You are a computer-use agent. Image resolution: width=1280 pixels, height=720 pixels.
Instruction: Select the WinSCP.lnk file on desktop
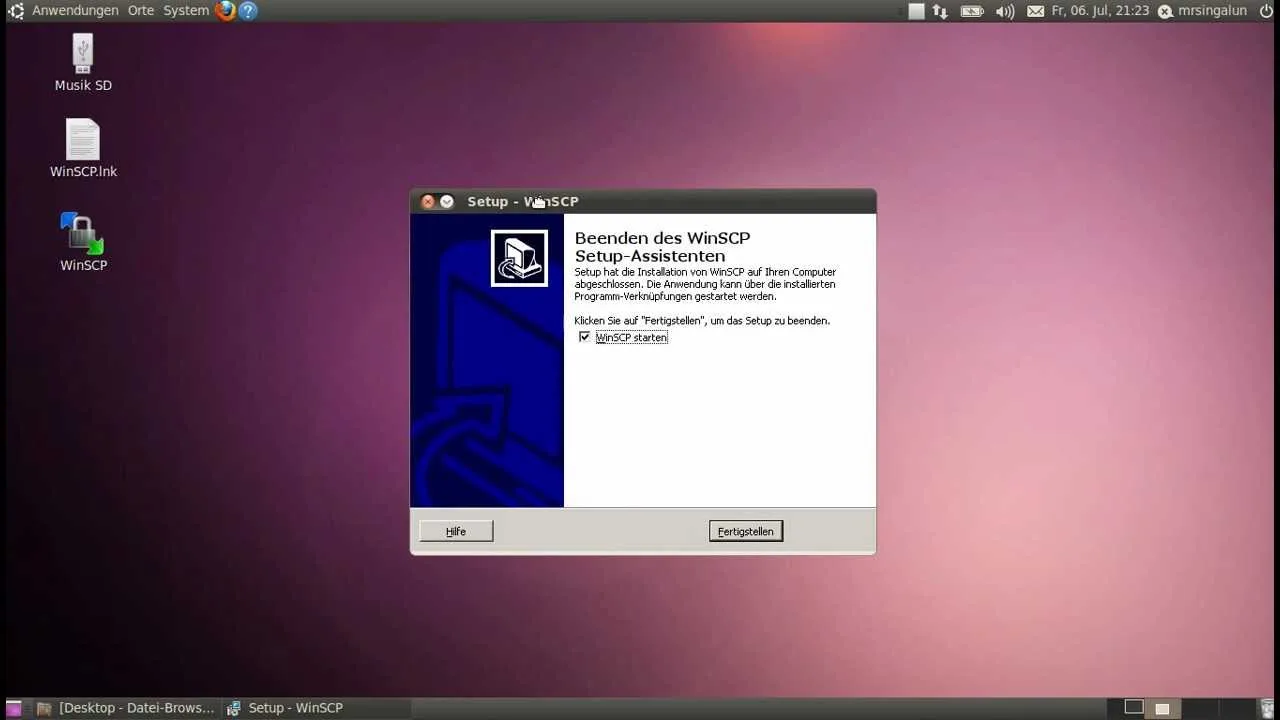pos(83,148)
